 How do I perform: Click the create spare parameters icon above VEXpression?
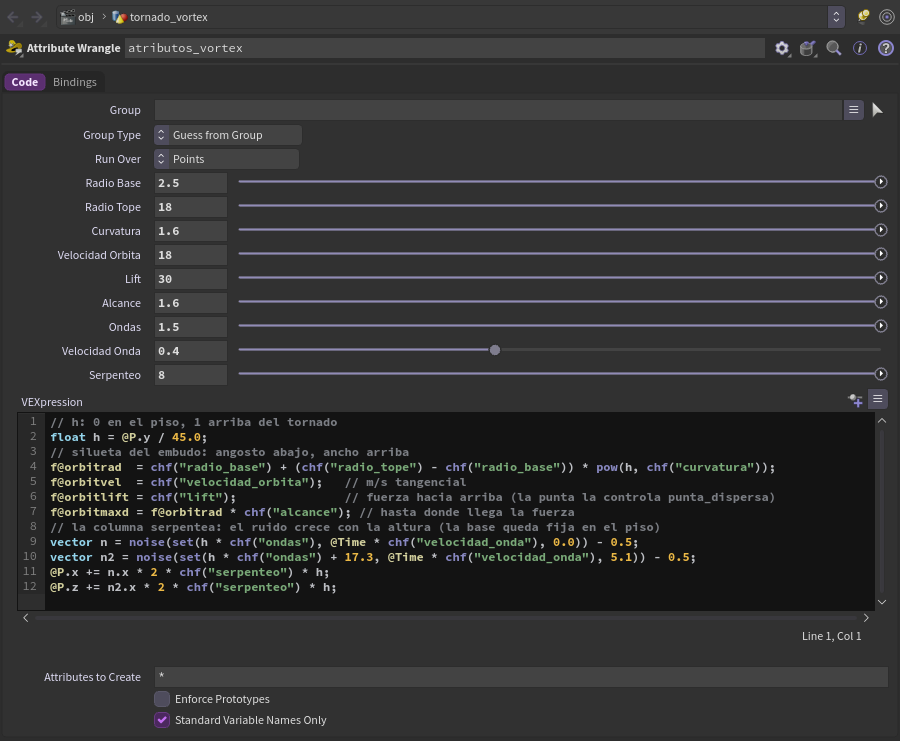(x=855, y=399)
